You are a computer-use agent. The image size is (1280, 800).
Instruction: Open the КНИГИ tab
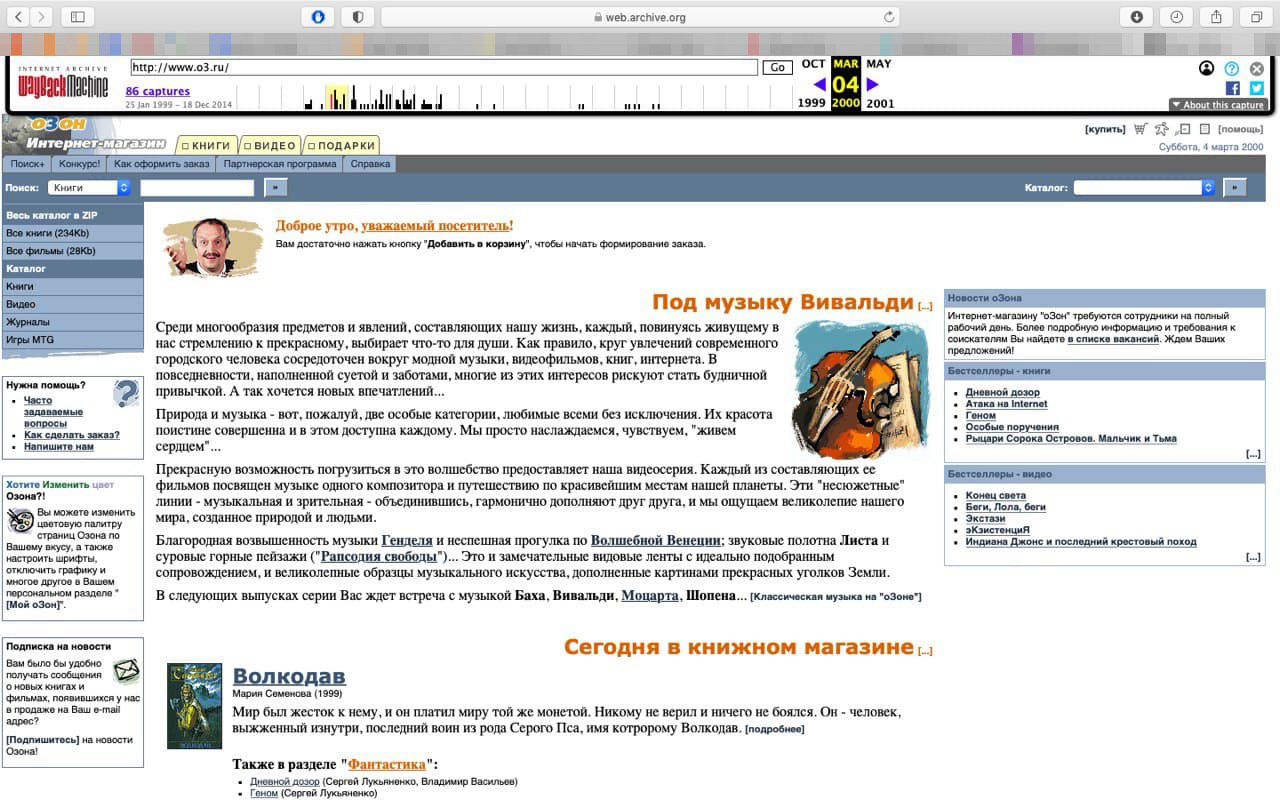[x=206, y=145]
